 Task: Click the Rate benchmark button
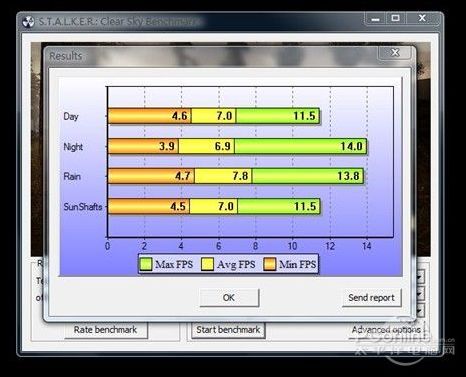point(106,330)
